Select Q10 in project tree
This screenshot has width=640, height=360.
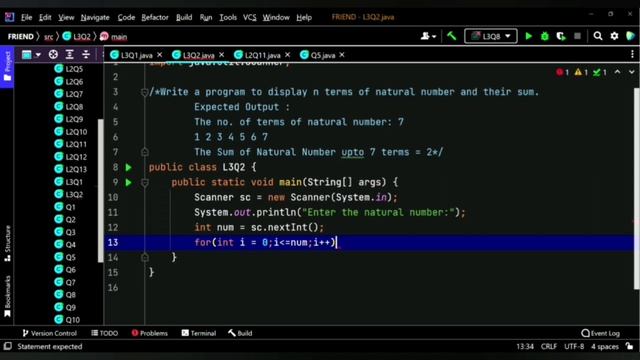67,320
